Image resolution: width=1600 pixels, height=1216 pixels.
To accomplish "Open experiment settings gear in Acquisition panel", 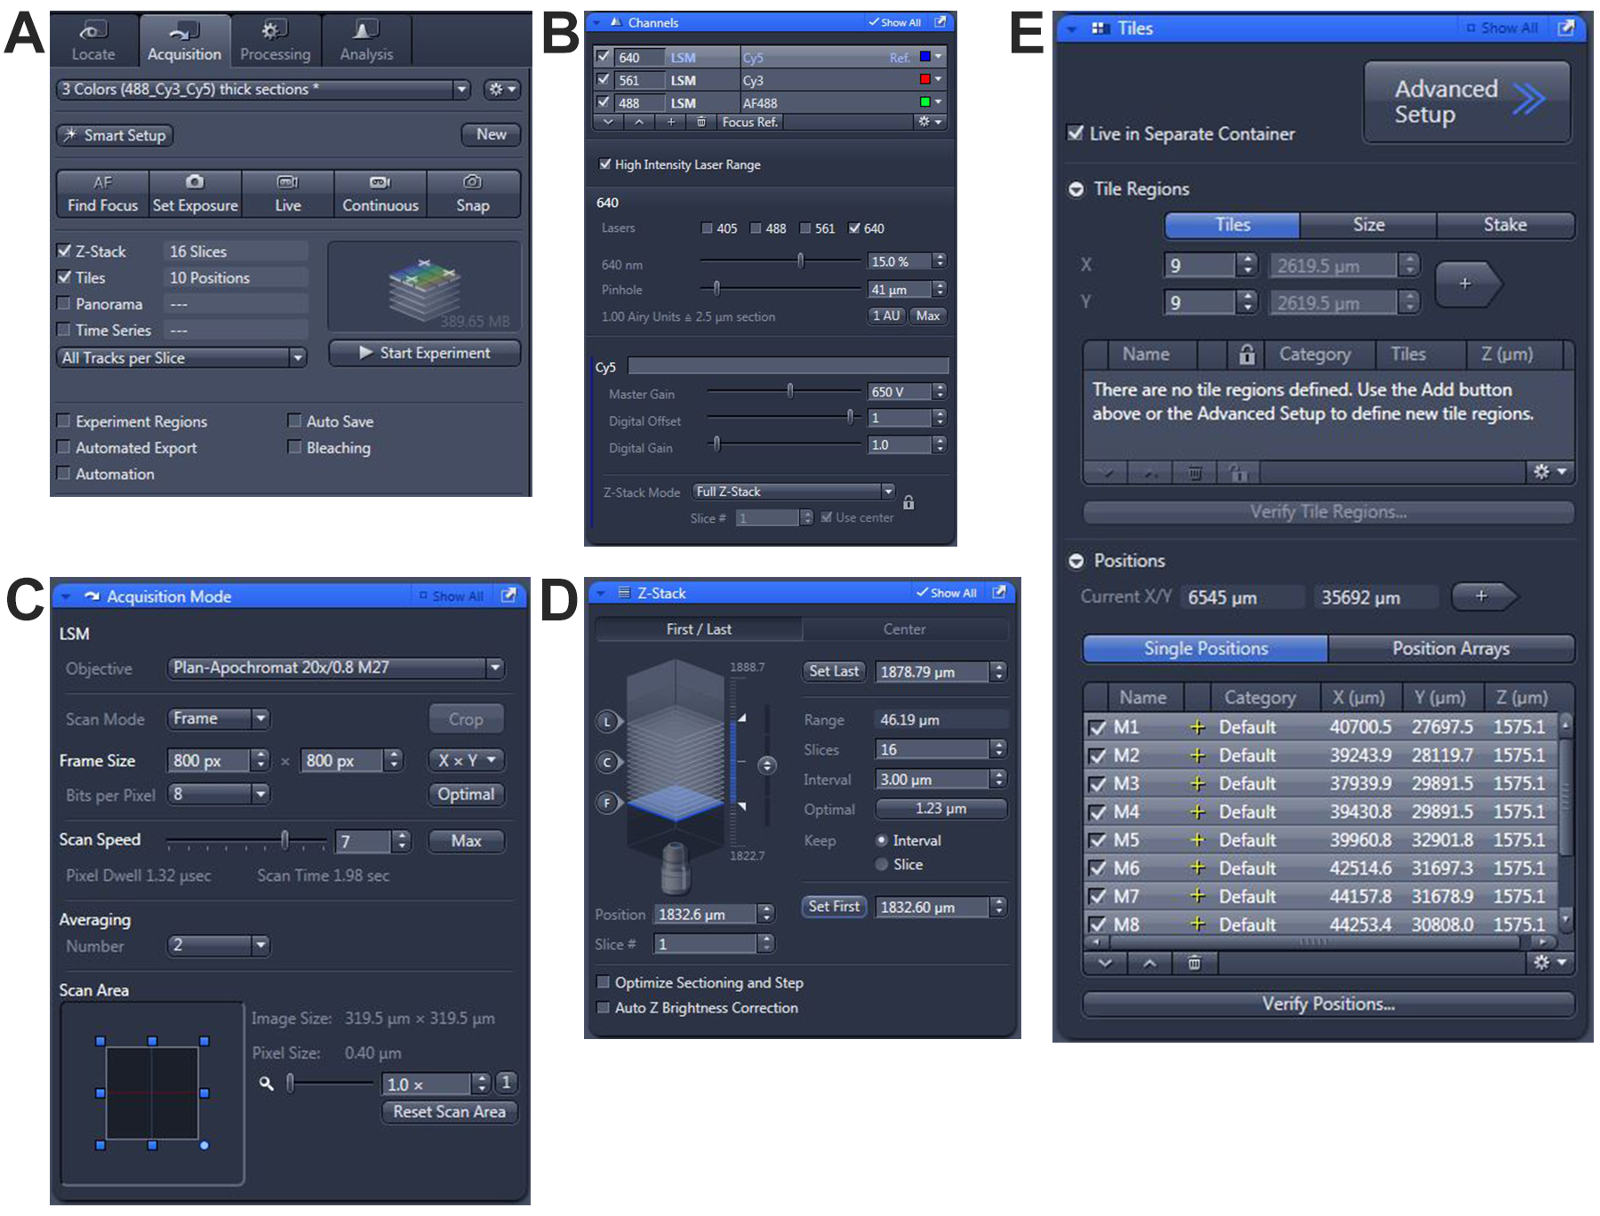I will coord(501,89).
